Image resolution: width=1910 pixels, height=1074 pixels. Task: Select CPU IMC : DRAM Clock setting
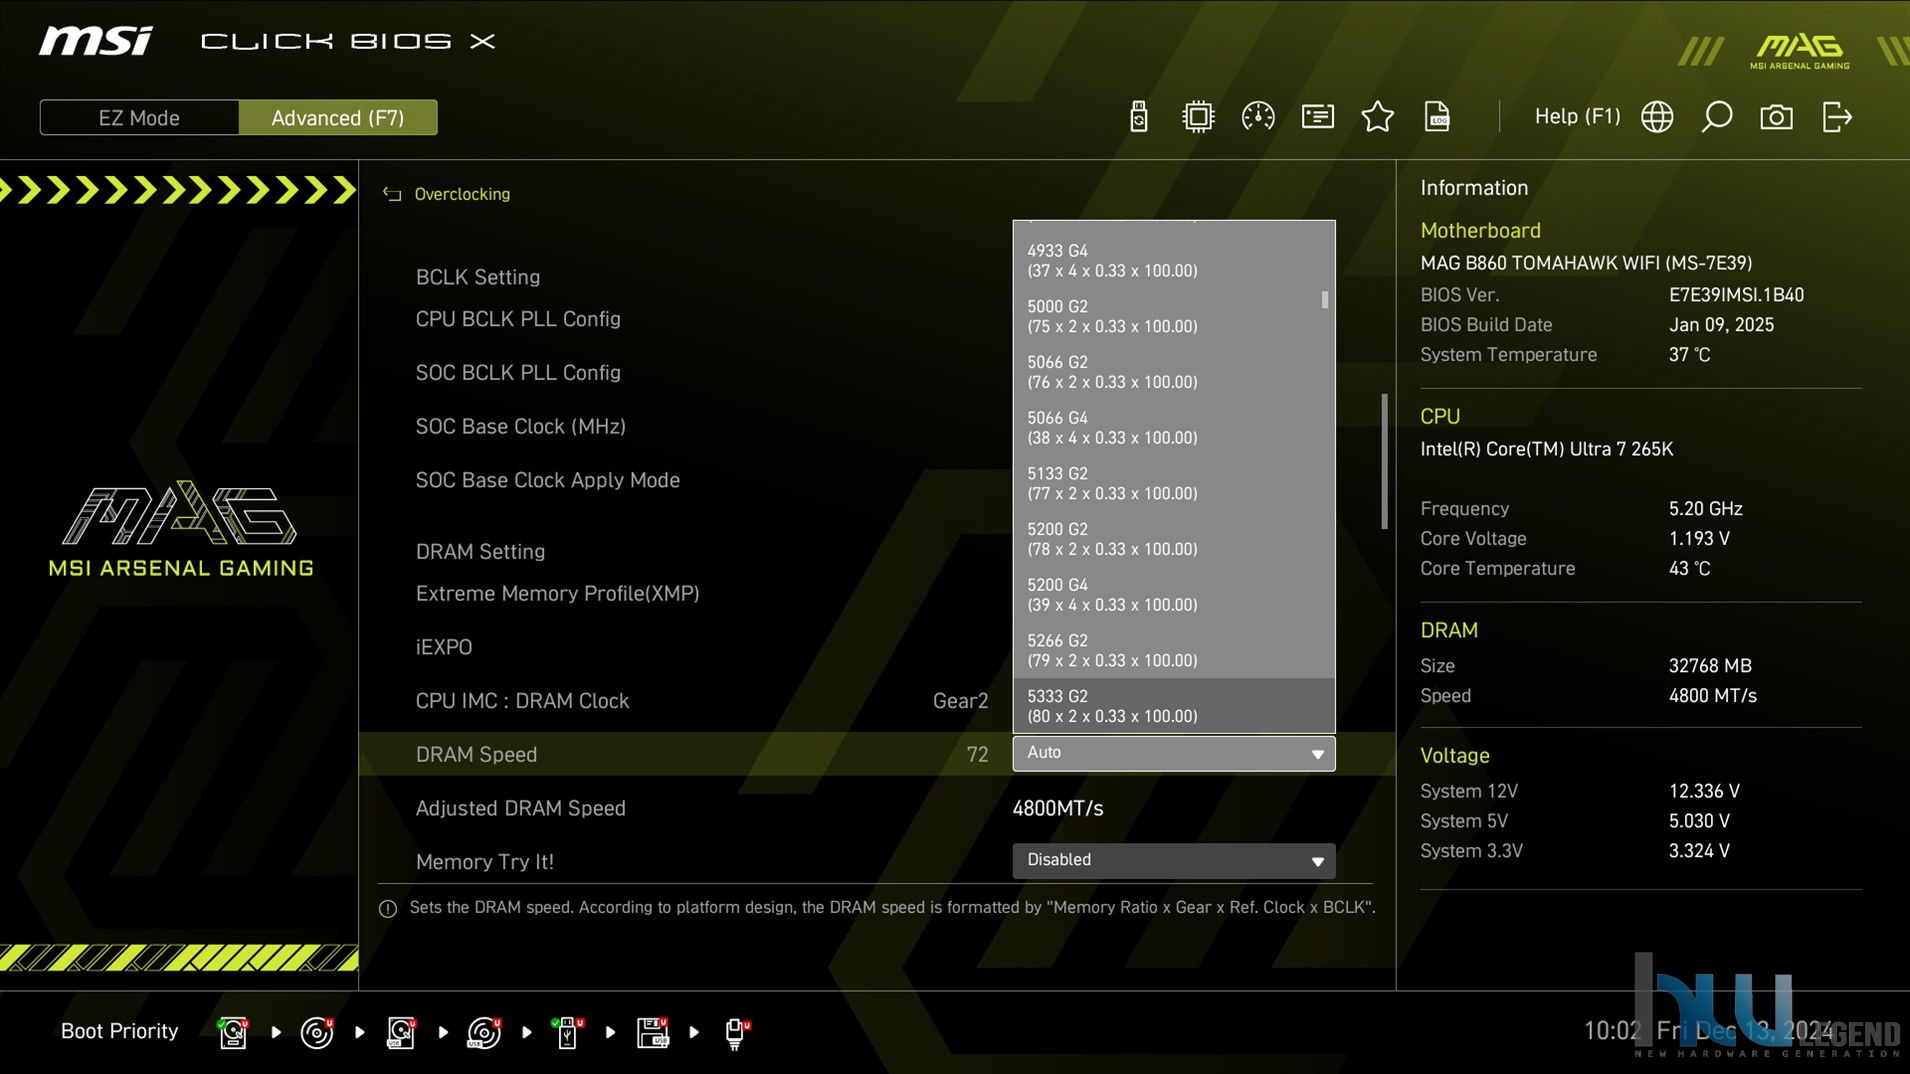click(522, 701)
